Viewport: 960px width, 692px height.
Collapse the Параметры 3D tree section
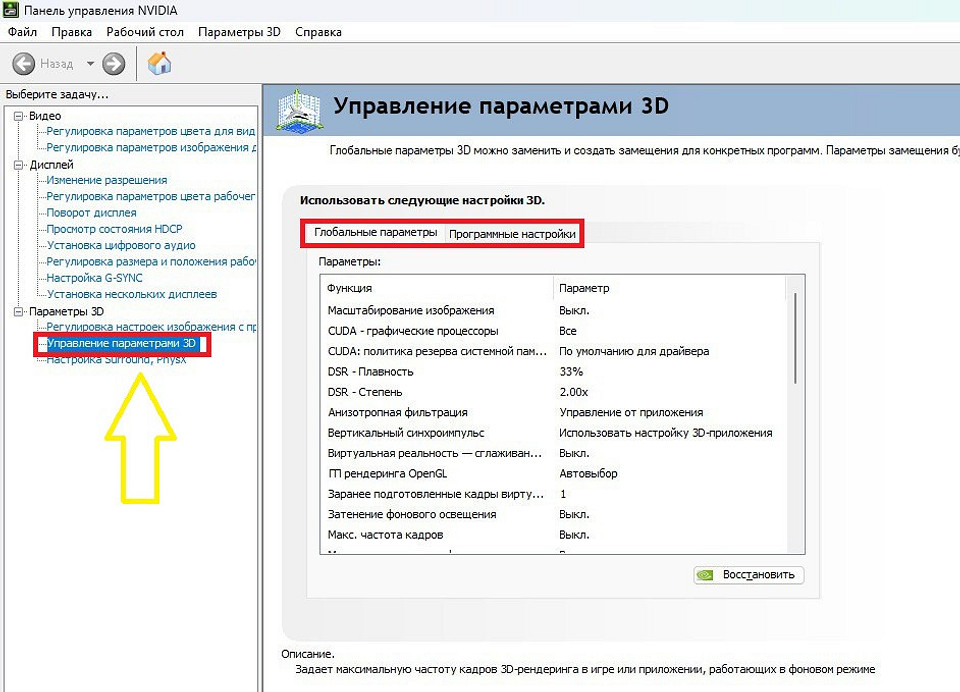coord(18,311)
